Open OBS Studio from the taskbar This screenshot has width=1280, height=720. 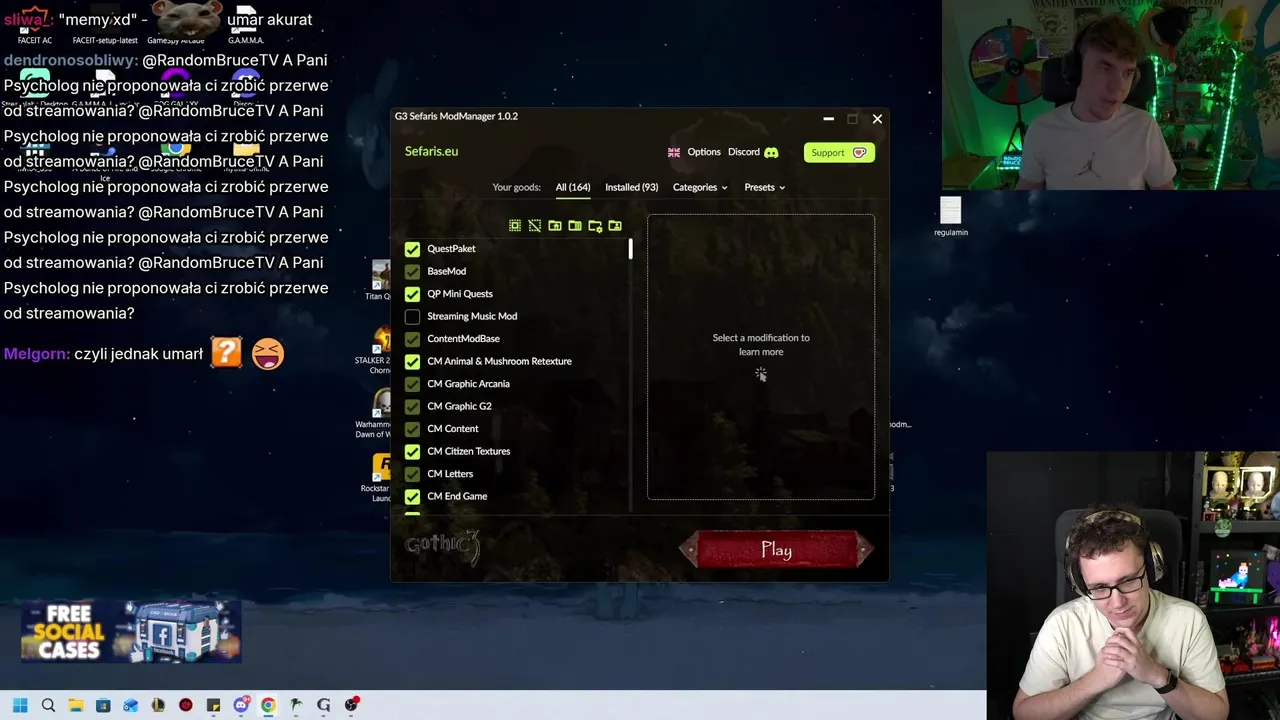351,705
